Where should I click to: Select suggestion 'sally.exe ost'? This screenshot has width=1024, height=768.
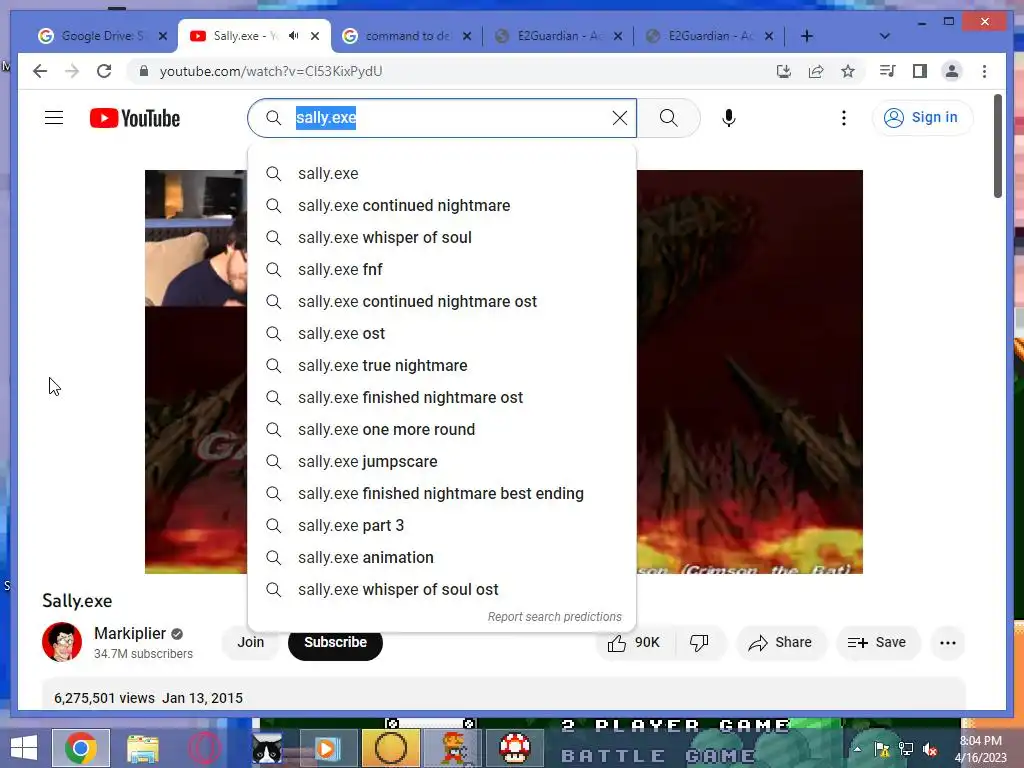pos(442,334)
